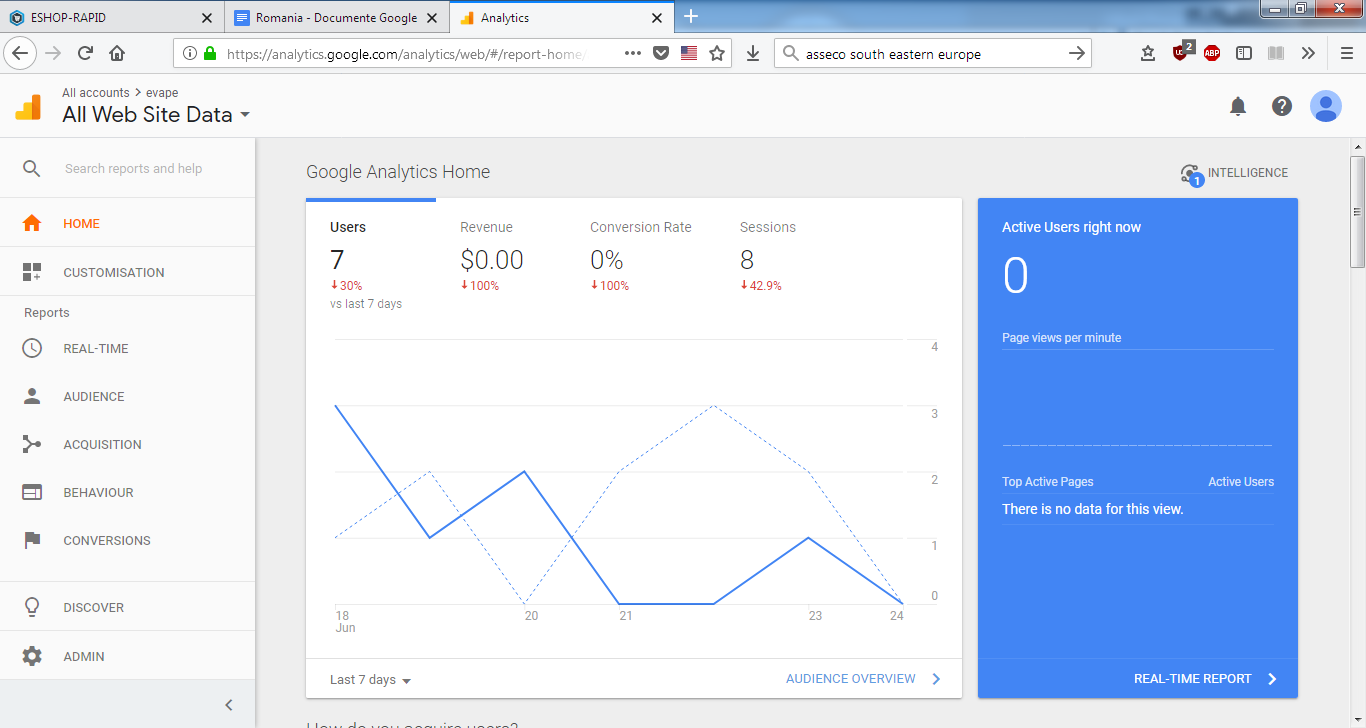
Task: Open the help question mark icon
Action: point(1282,106)
